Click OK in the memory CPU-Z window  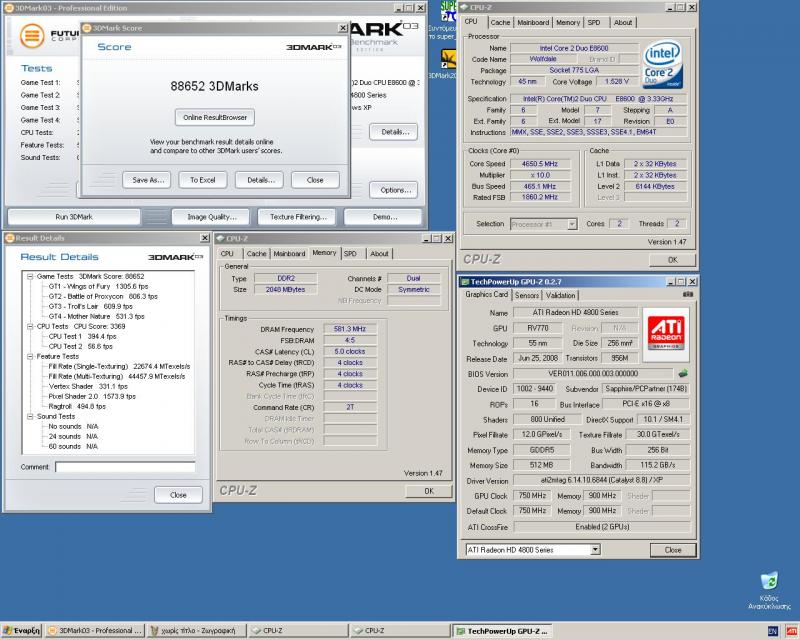point(429,491)
